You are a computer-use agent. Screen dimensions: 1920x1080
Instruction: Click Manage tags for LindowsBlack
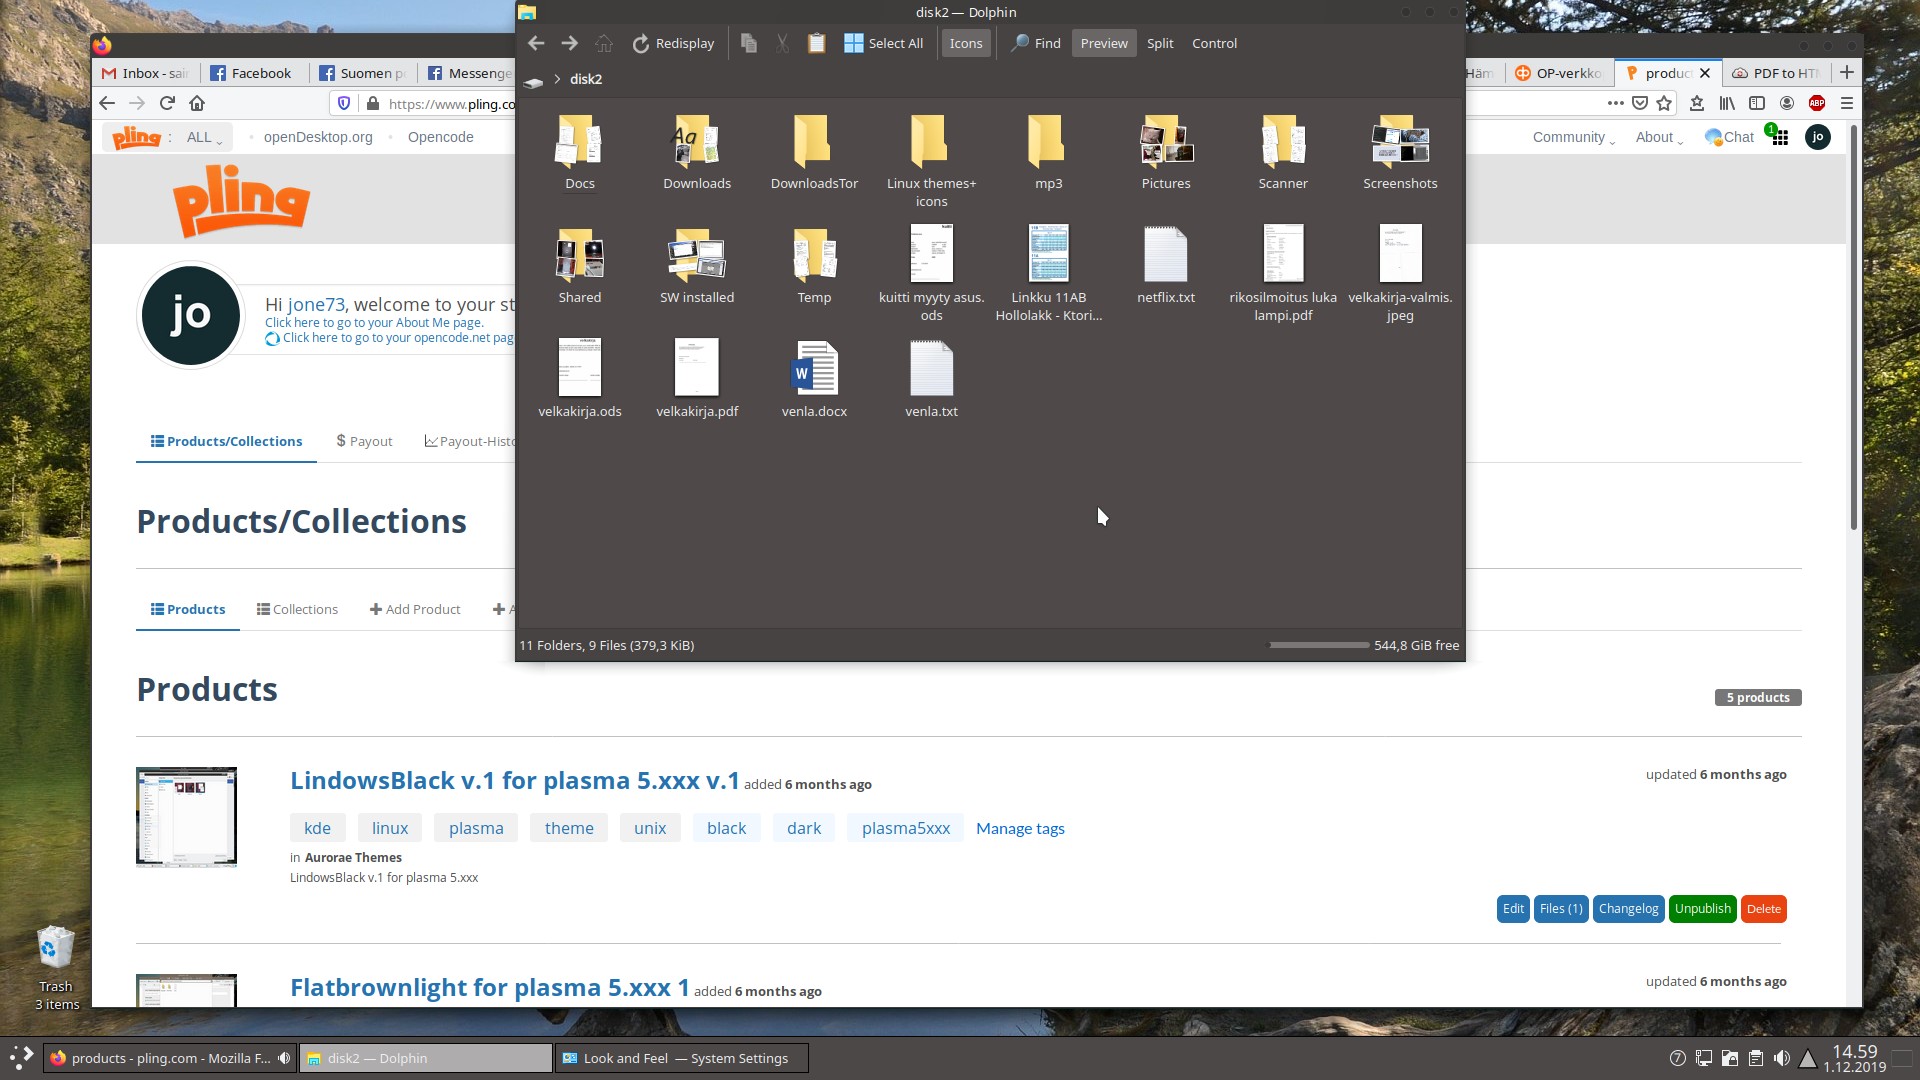tap(1020, 828)
